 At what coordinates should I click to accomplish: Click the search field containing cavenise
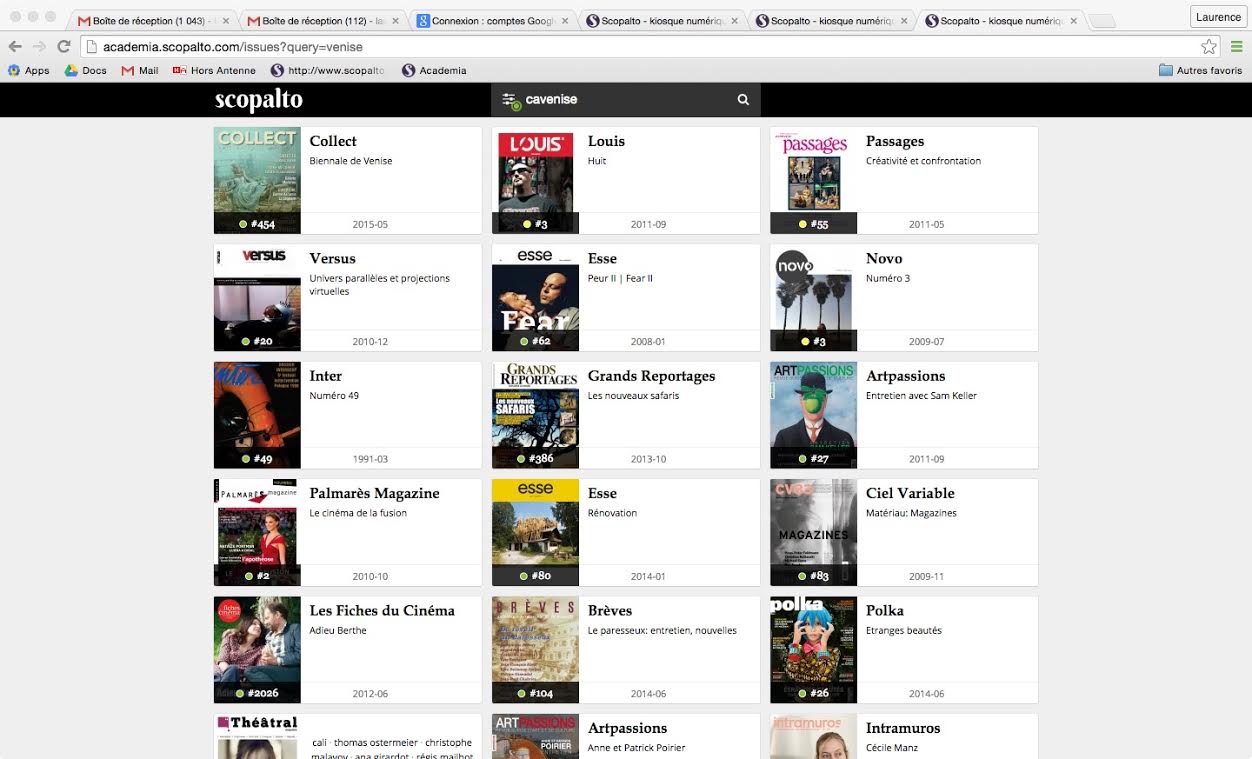tap(626, 99)
